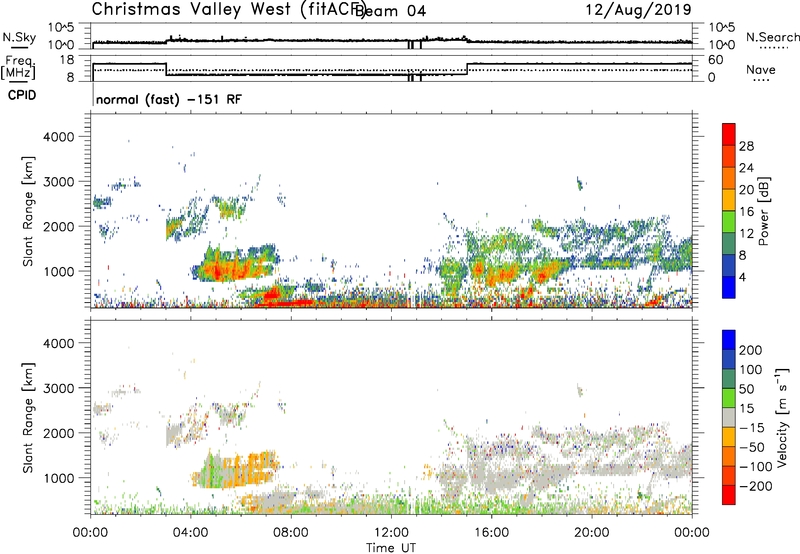Click the 16:00 time axis label
800x554 pixels.
coord(491,533)
